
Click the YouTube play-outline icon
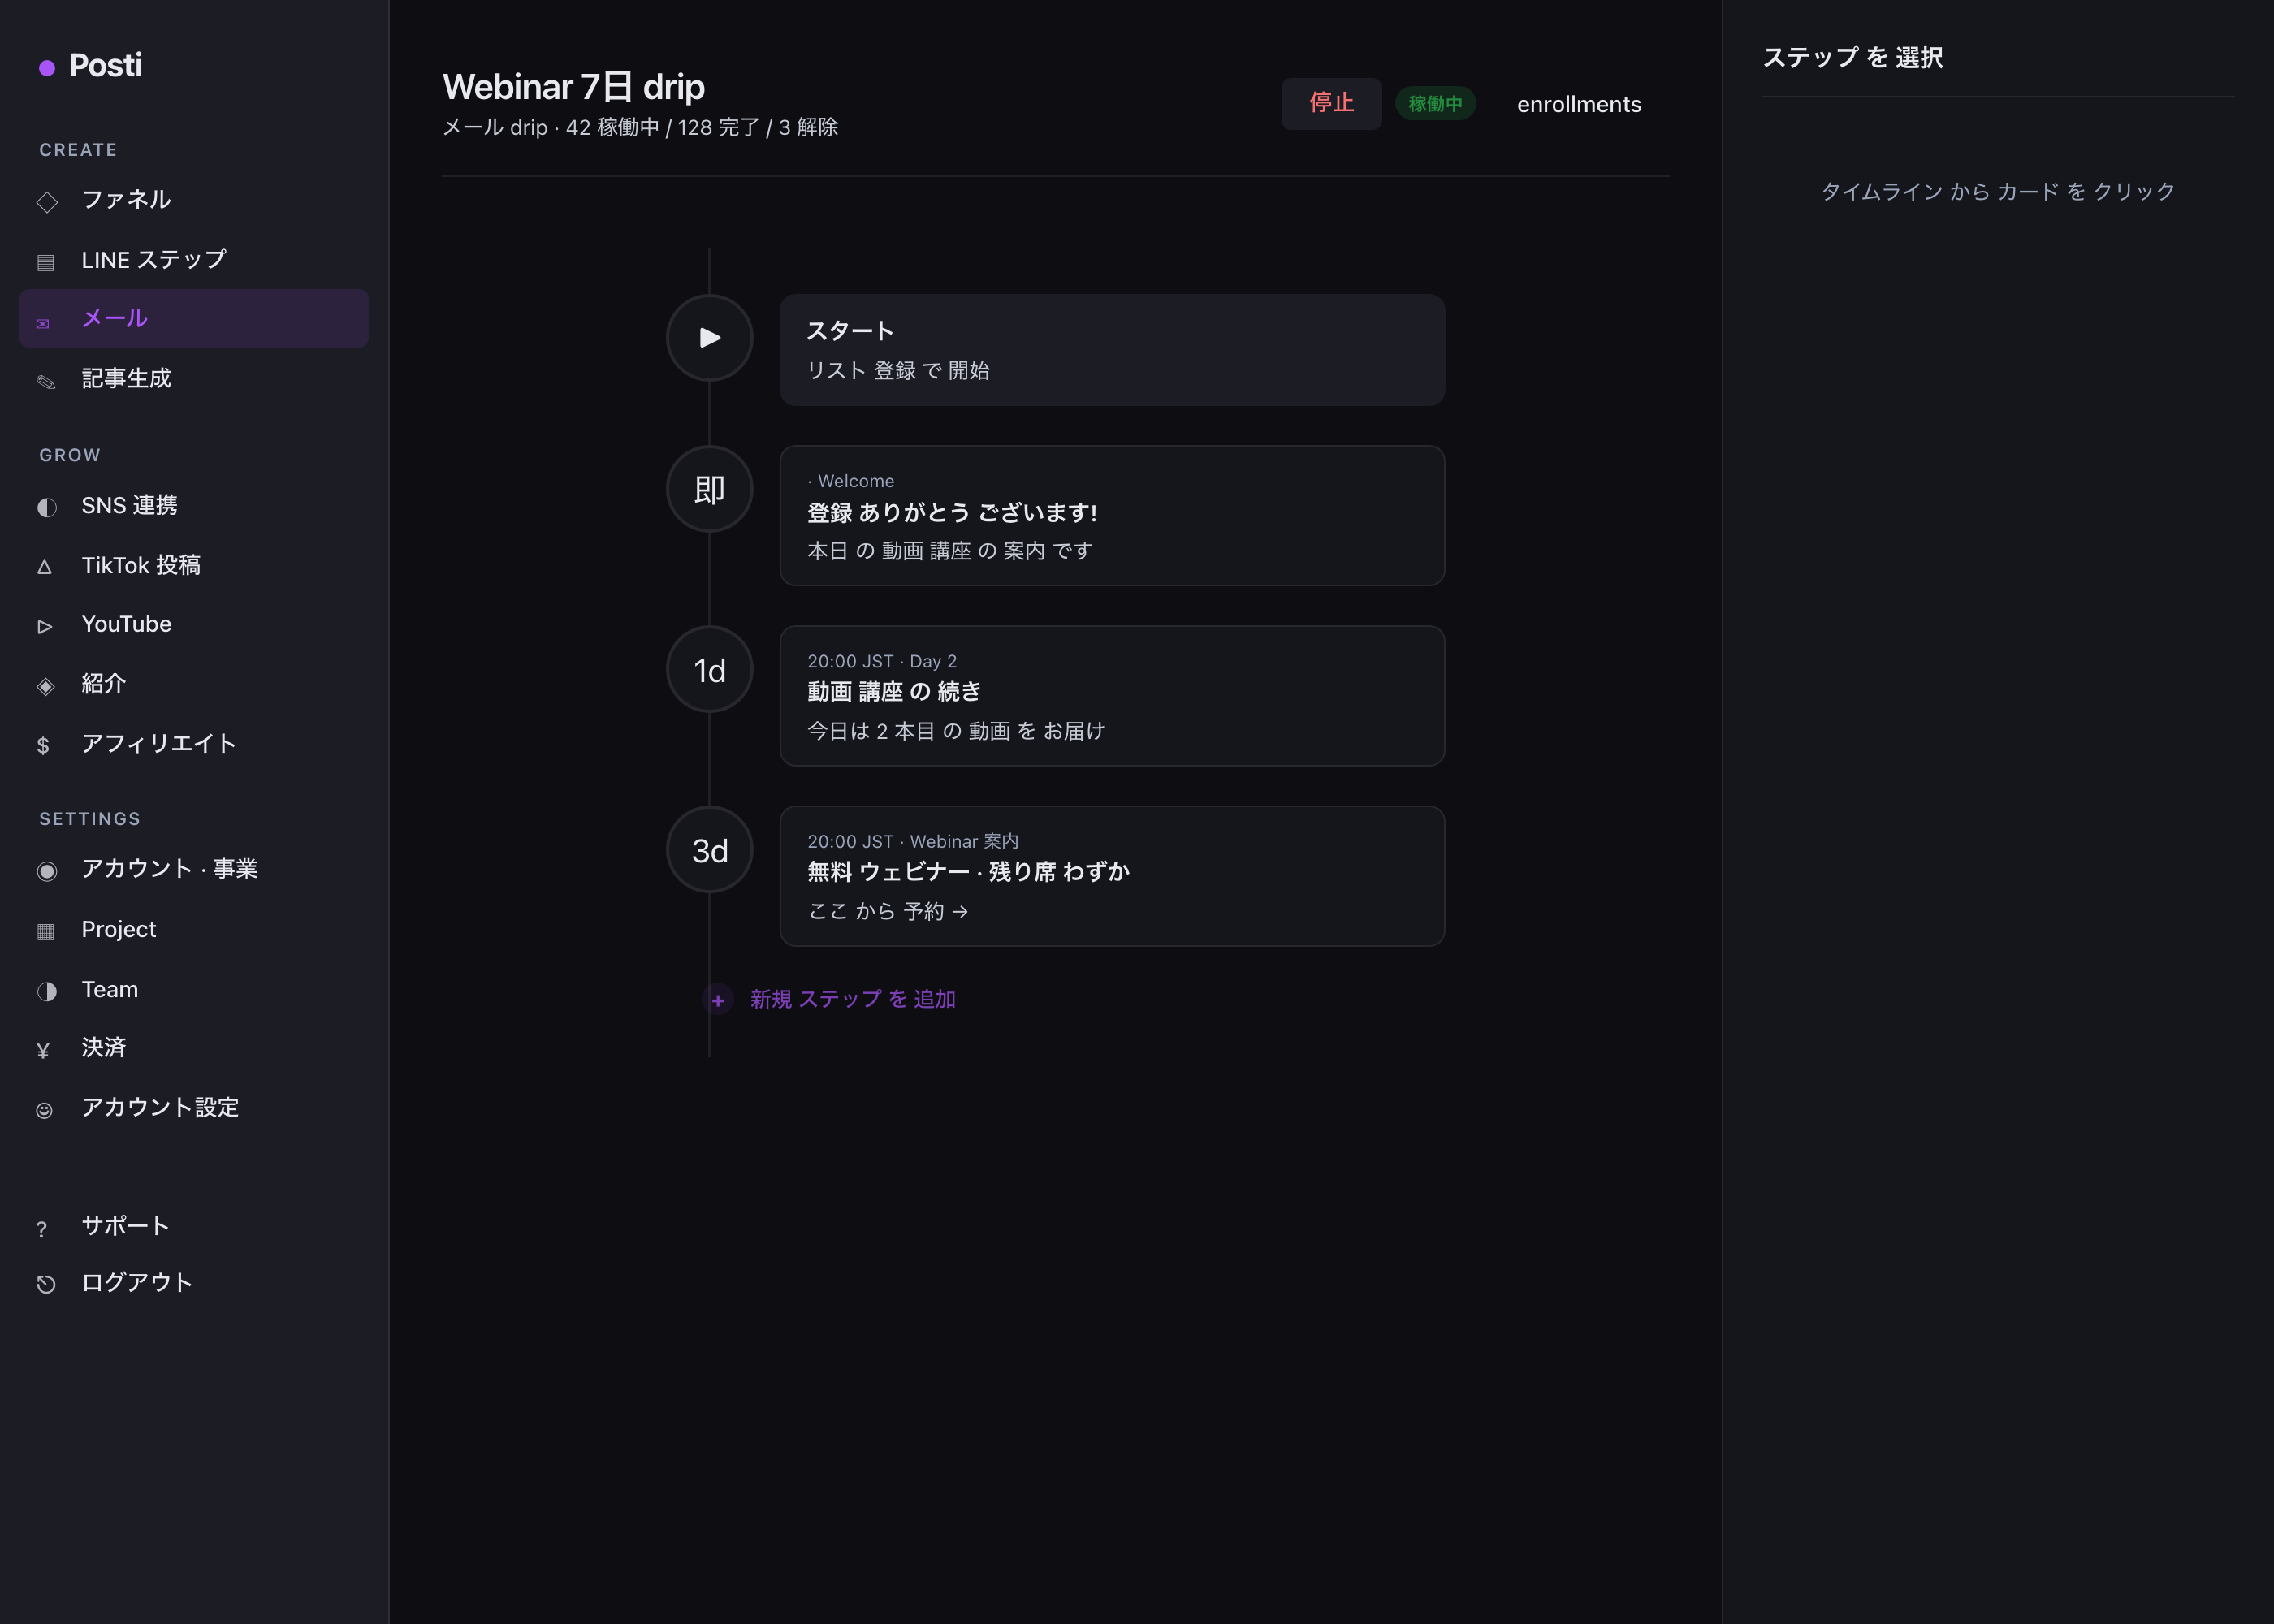44,626
